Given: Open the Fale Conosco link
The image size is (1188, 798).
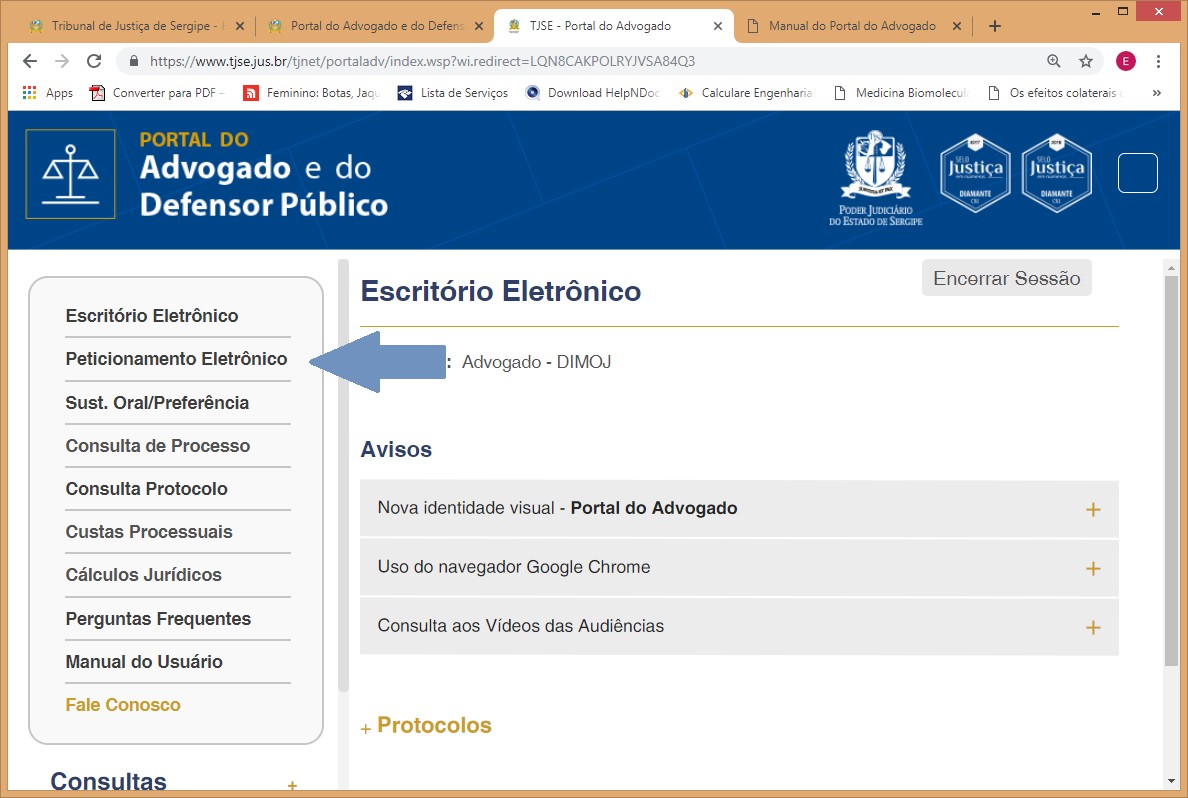Looking at the screenshot, I should pyautogui.click(x=123, y=705).
